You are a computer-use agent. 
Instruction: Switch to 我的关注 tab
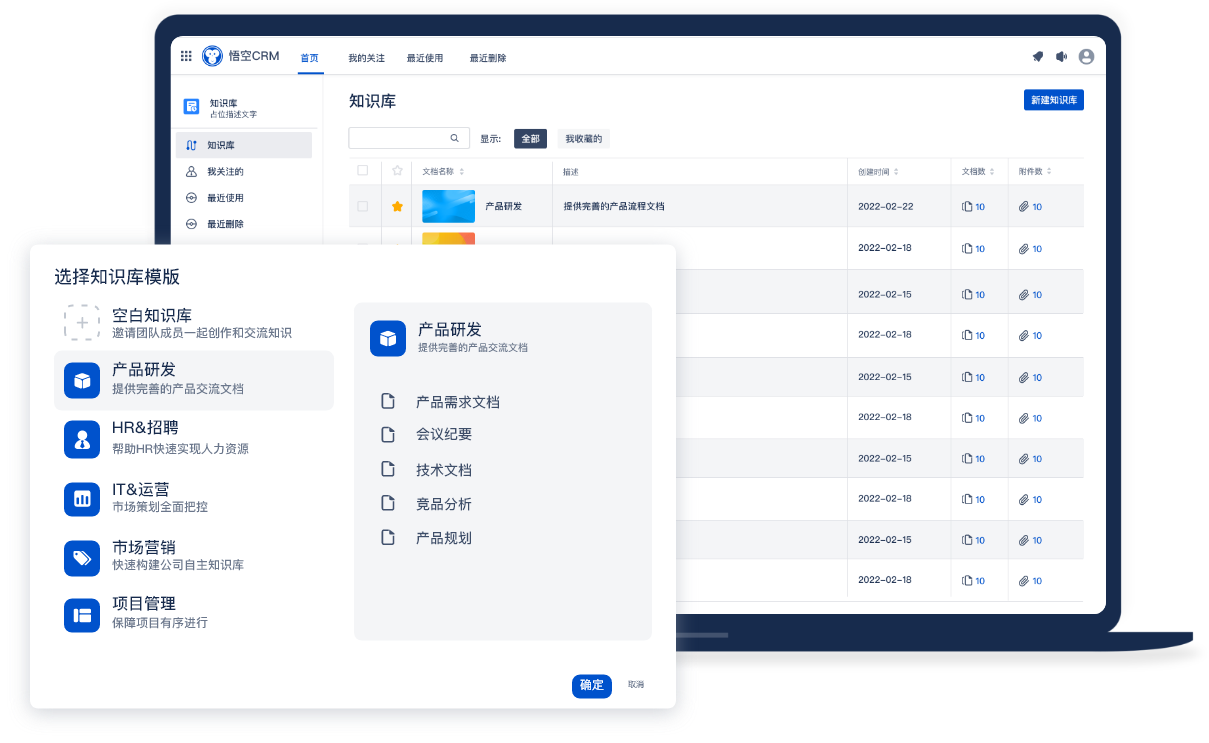coord(366,58)
